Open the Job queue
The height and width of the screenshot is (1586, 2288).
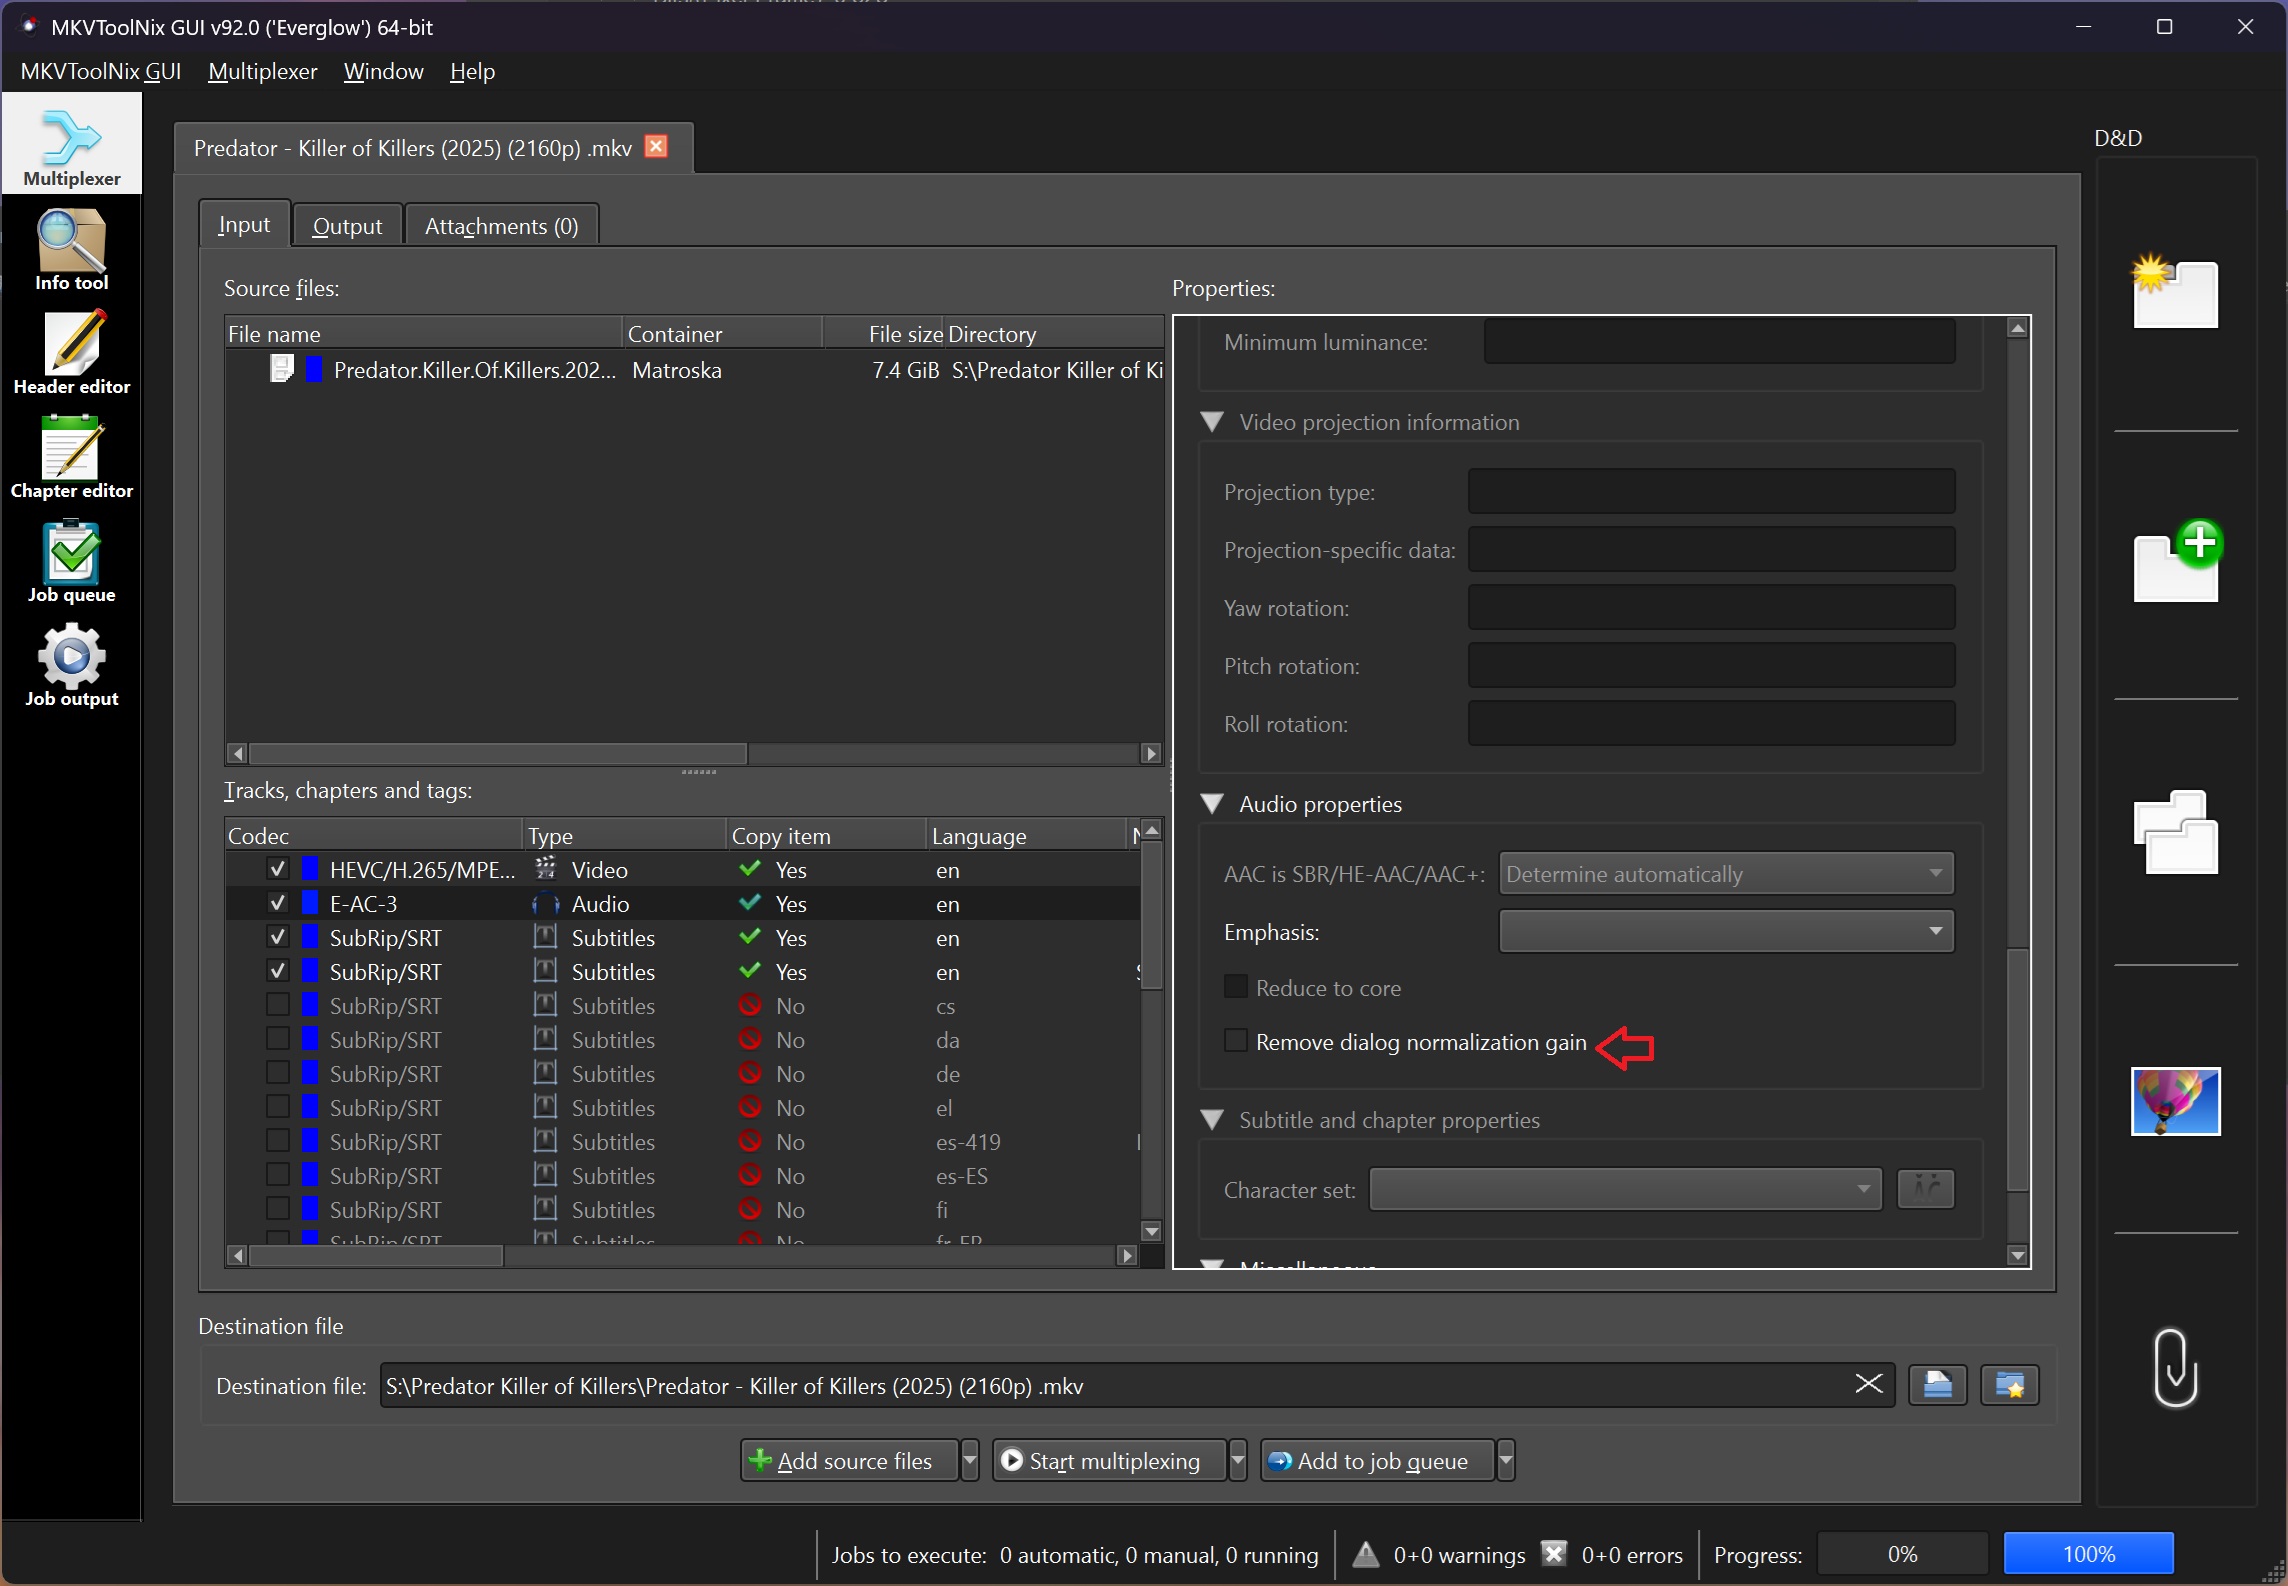tap(72, 562)
